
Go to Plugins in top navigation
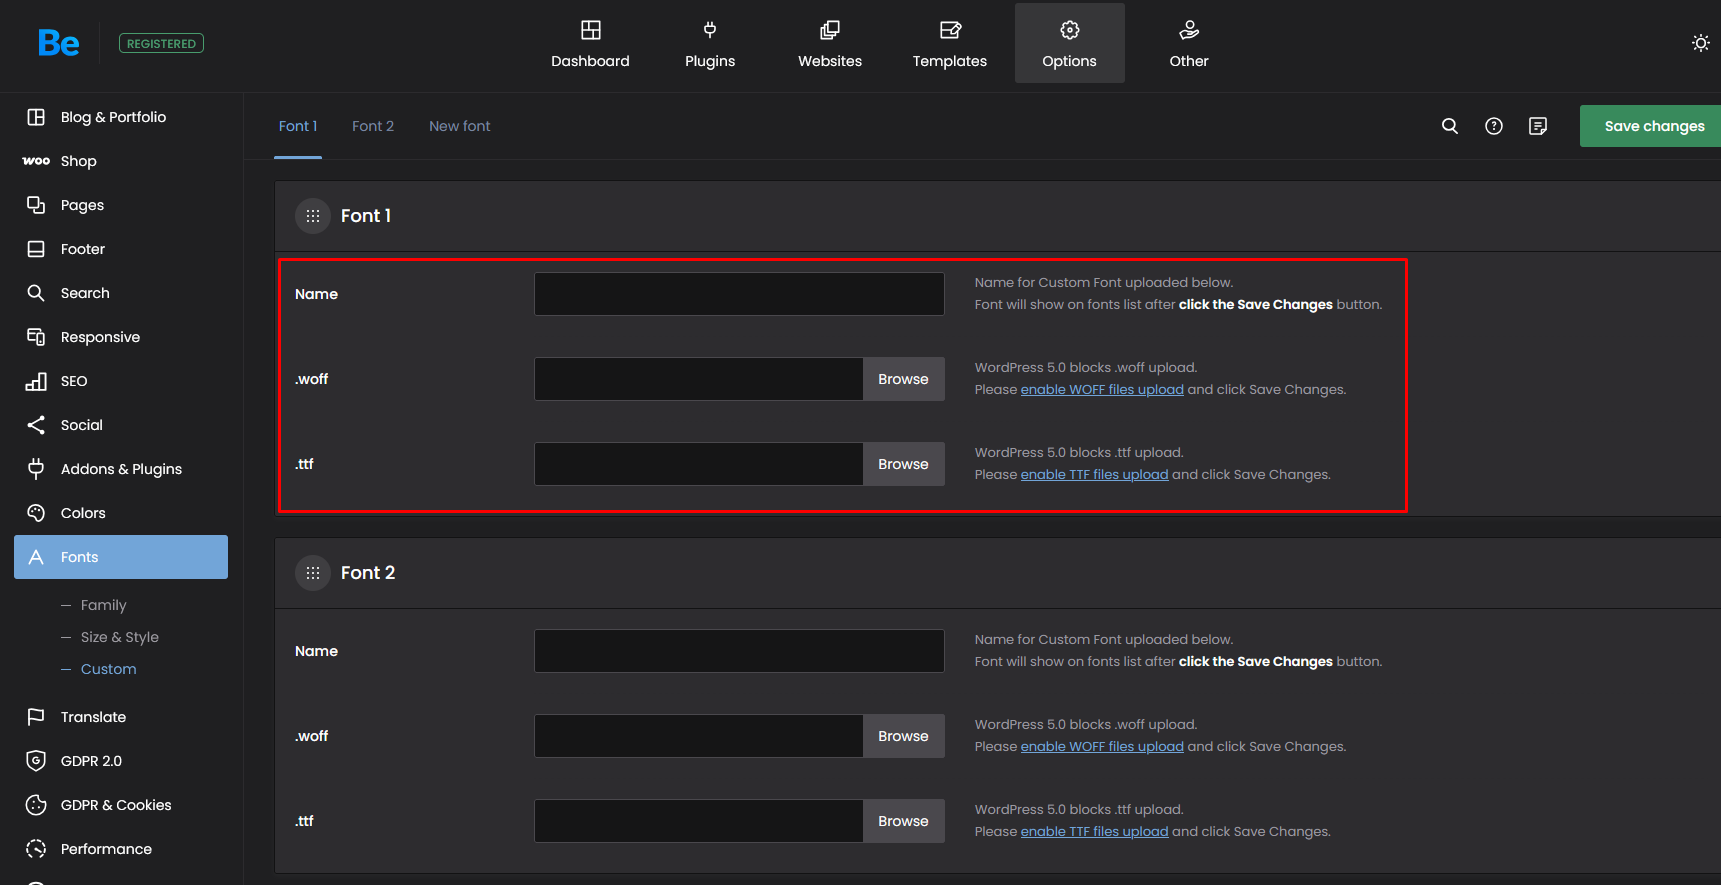710,44
